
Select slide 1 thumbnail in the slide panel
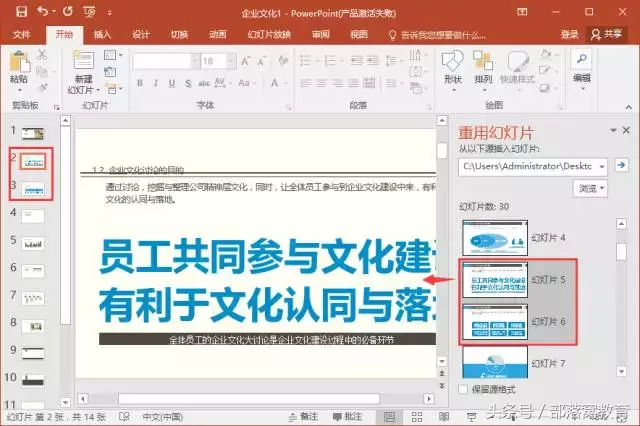point(33,134)
